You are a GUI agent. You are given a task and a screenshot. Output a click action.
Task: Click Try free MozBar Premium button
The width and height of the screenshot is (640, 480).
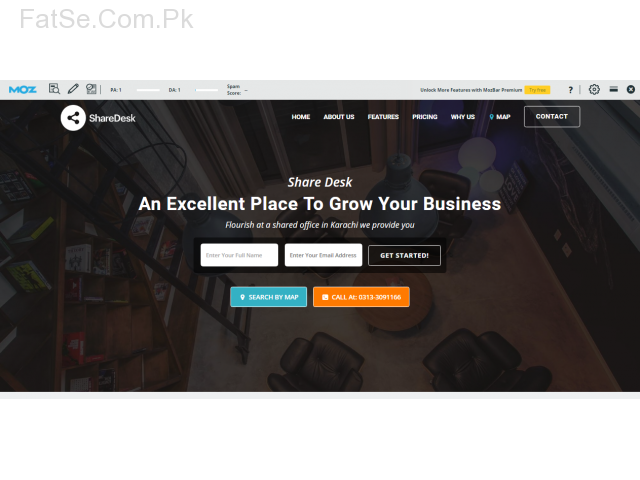click(537, 90)
